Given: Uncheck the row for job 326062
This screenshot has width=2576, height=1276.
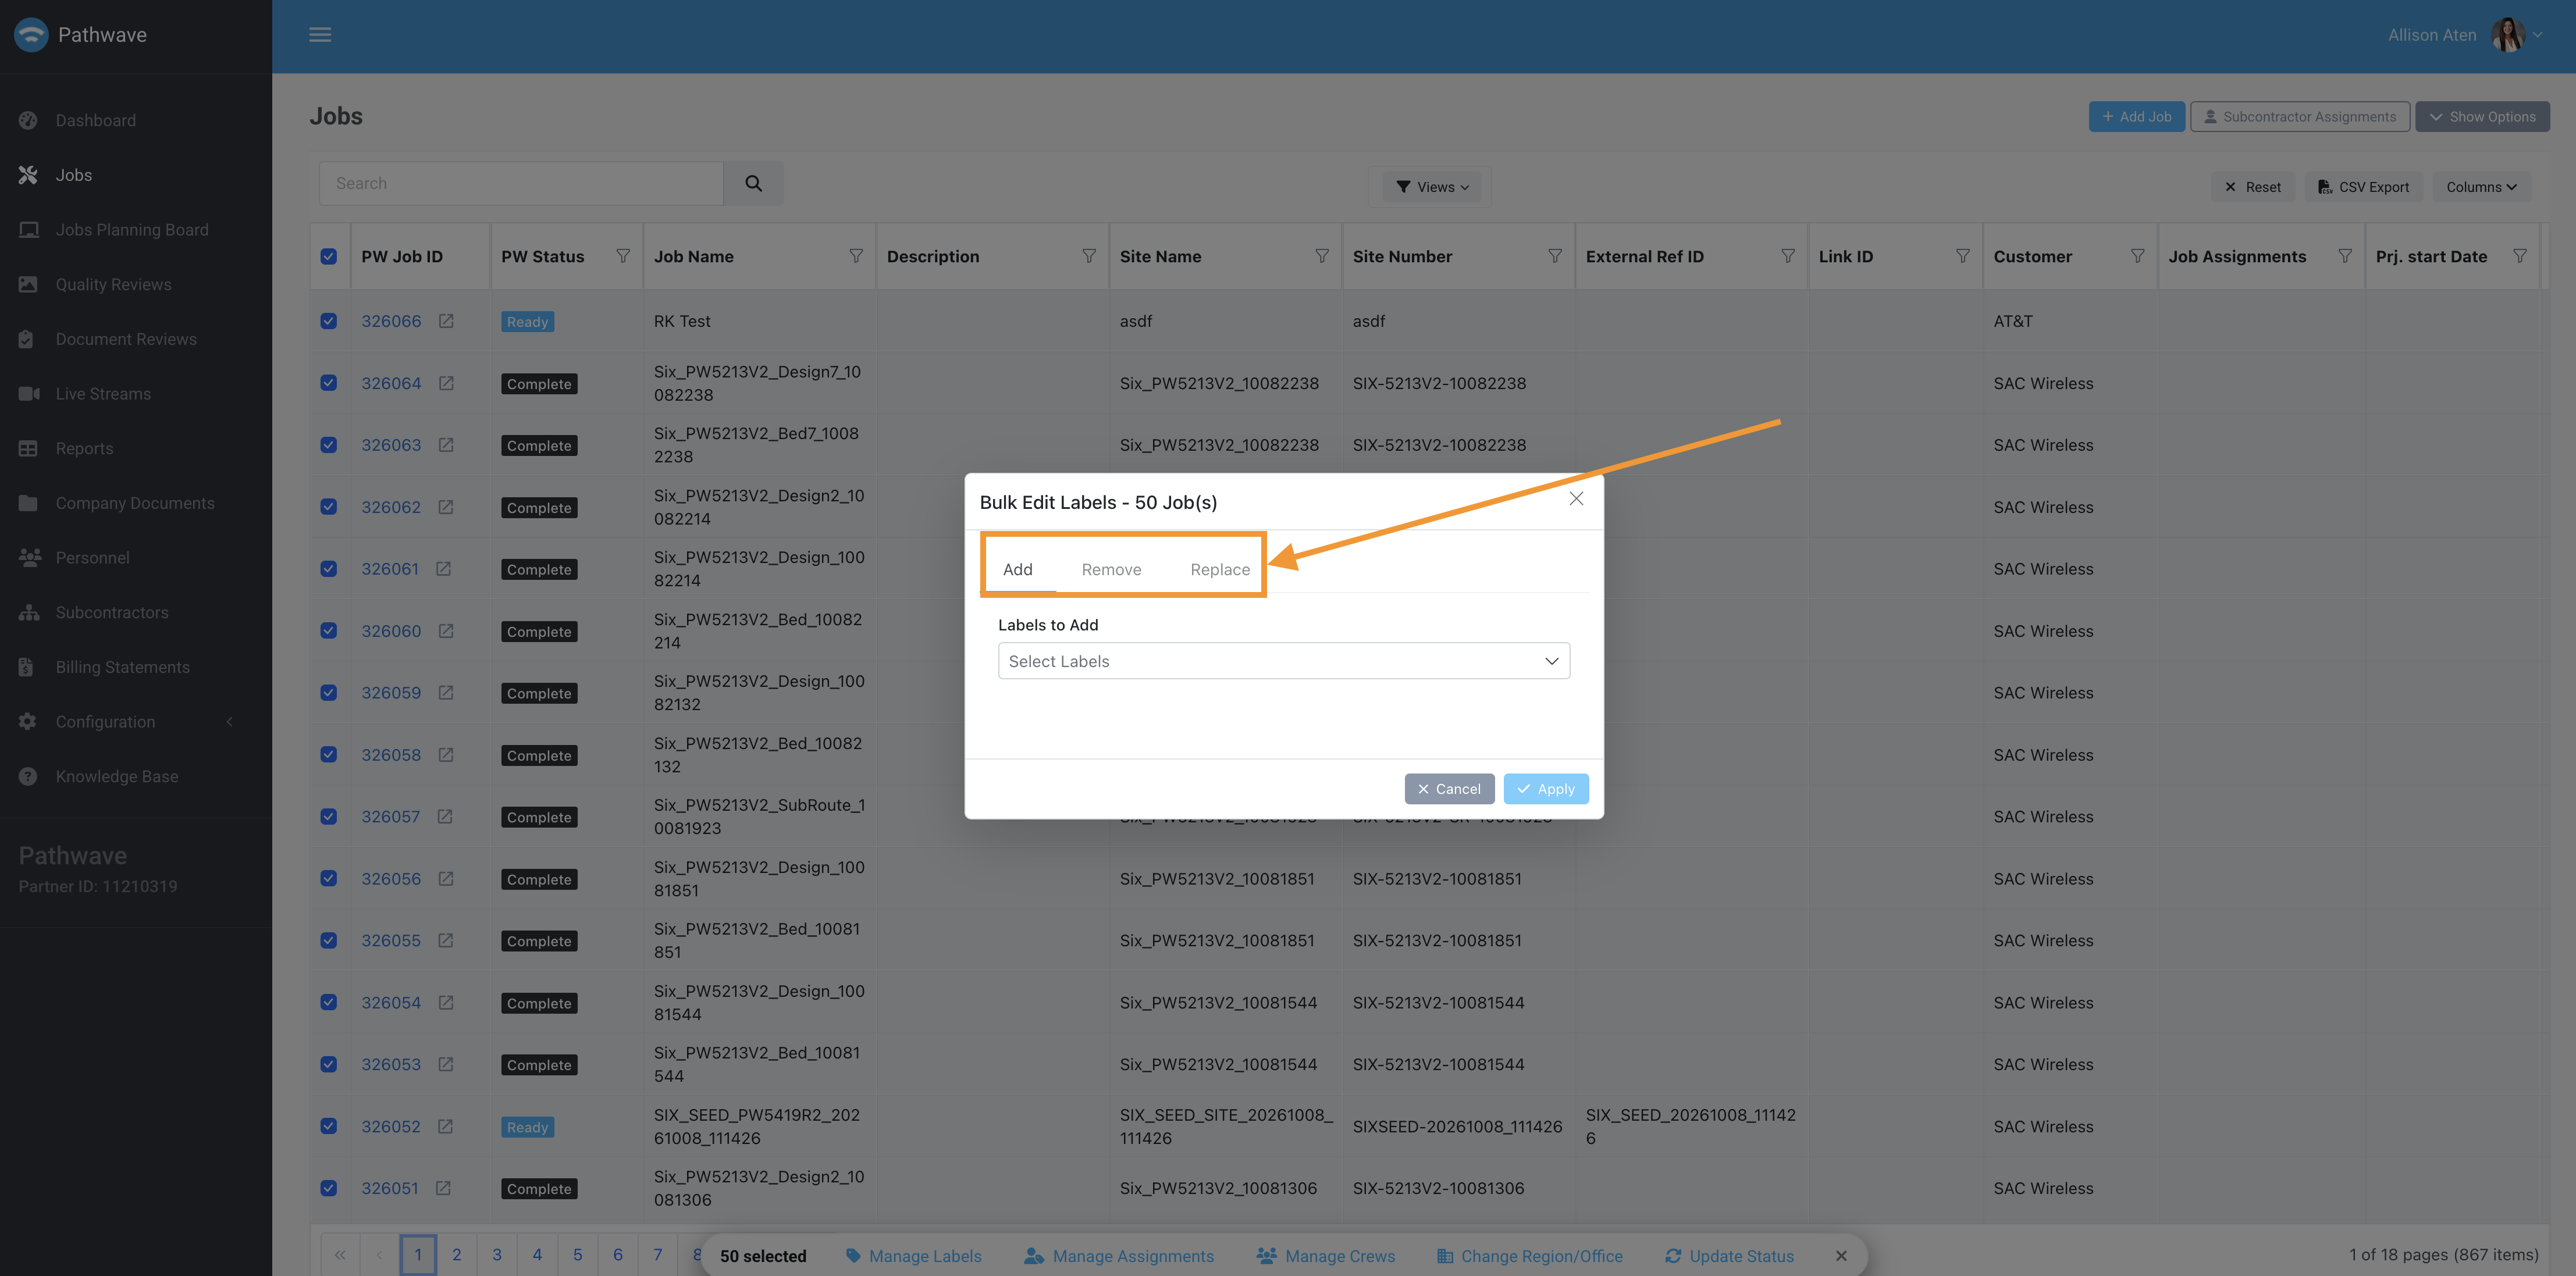Looking at the screenshot, I should (329, 507).
